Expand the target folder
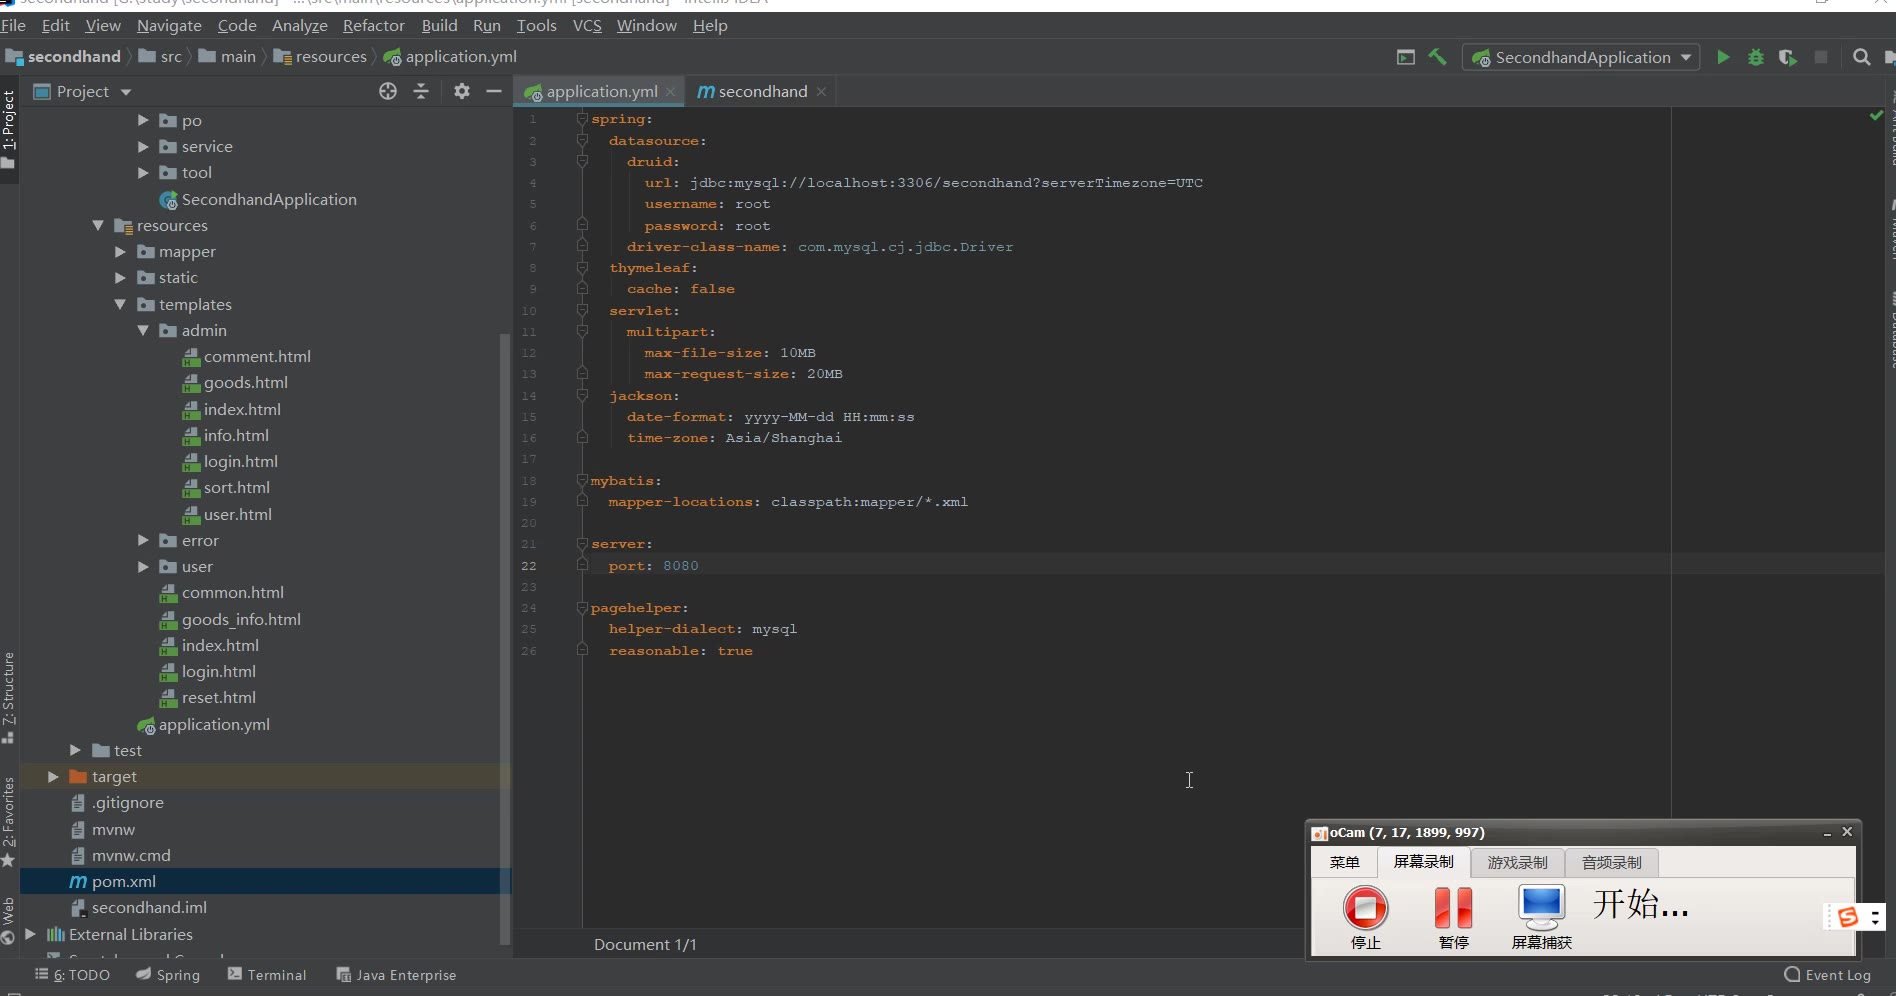This screenshot has height=996, width=1896. [53, 777]
